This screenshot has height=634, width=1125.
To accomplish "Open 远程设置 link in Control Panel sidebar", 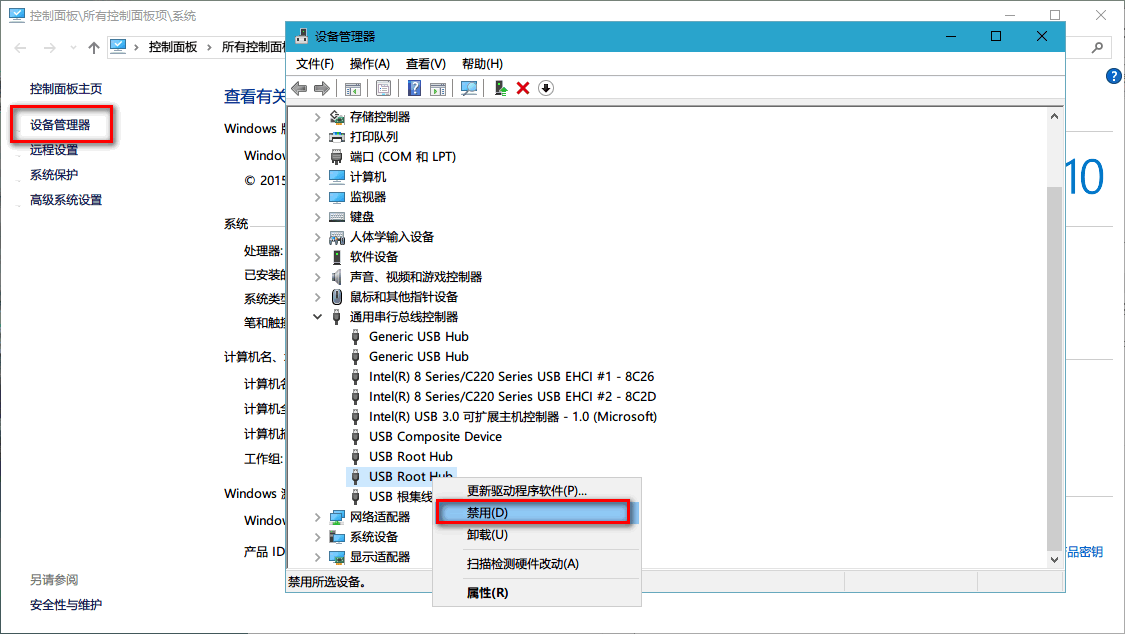I will coord(54,150).
